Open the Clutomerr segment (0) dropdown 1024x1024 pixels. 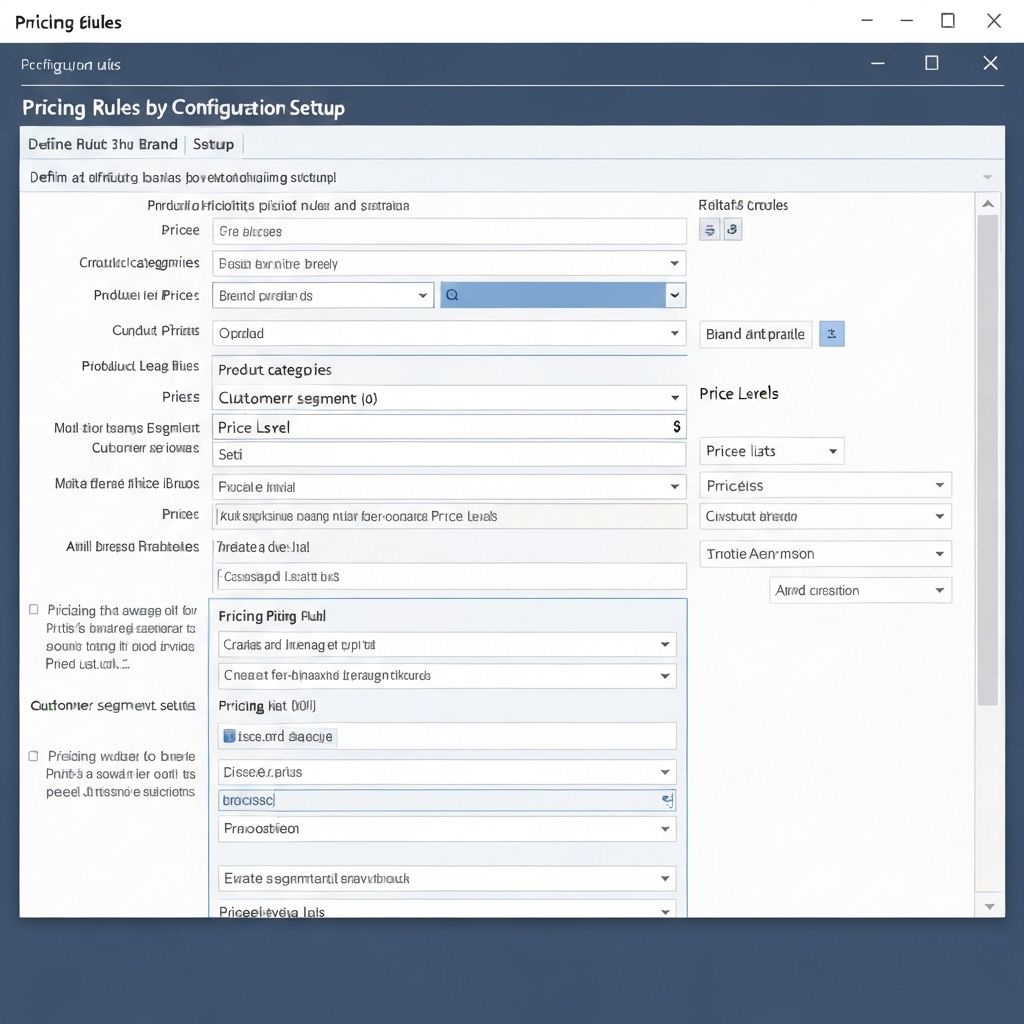point(675,398)
